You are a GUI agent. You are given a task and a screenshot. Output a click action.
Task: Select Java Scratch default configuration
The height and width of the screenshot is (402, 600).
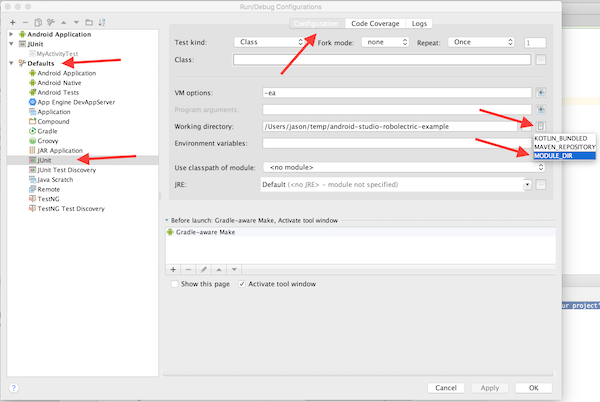click(55, 180)
